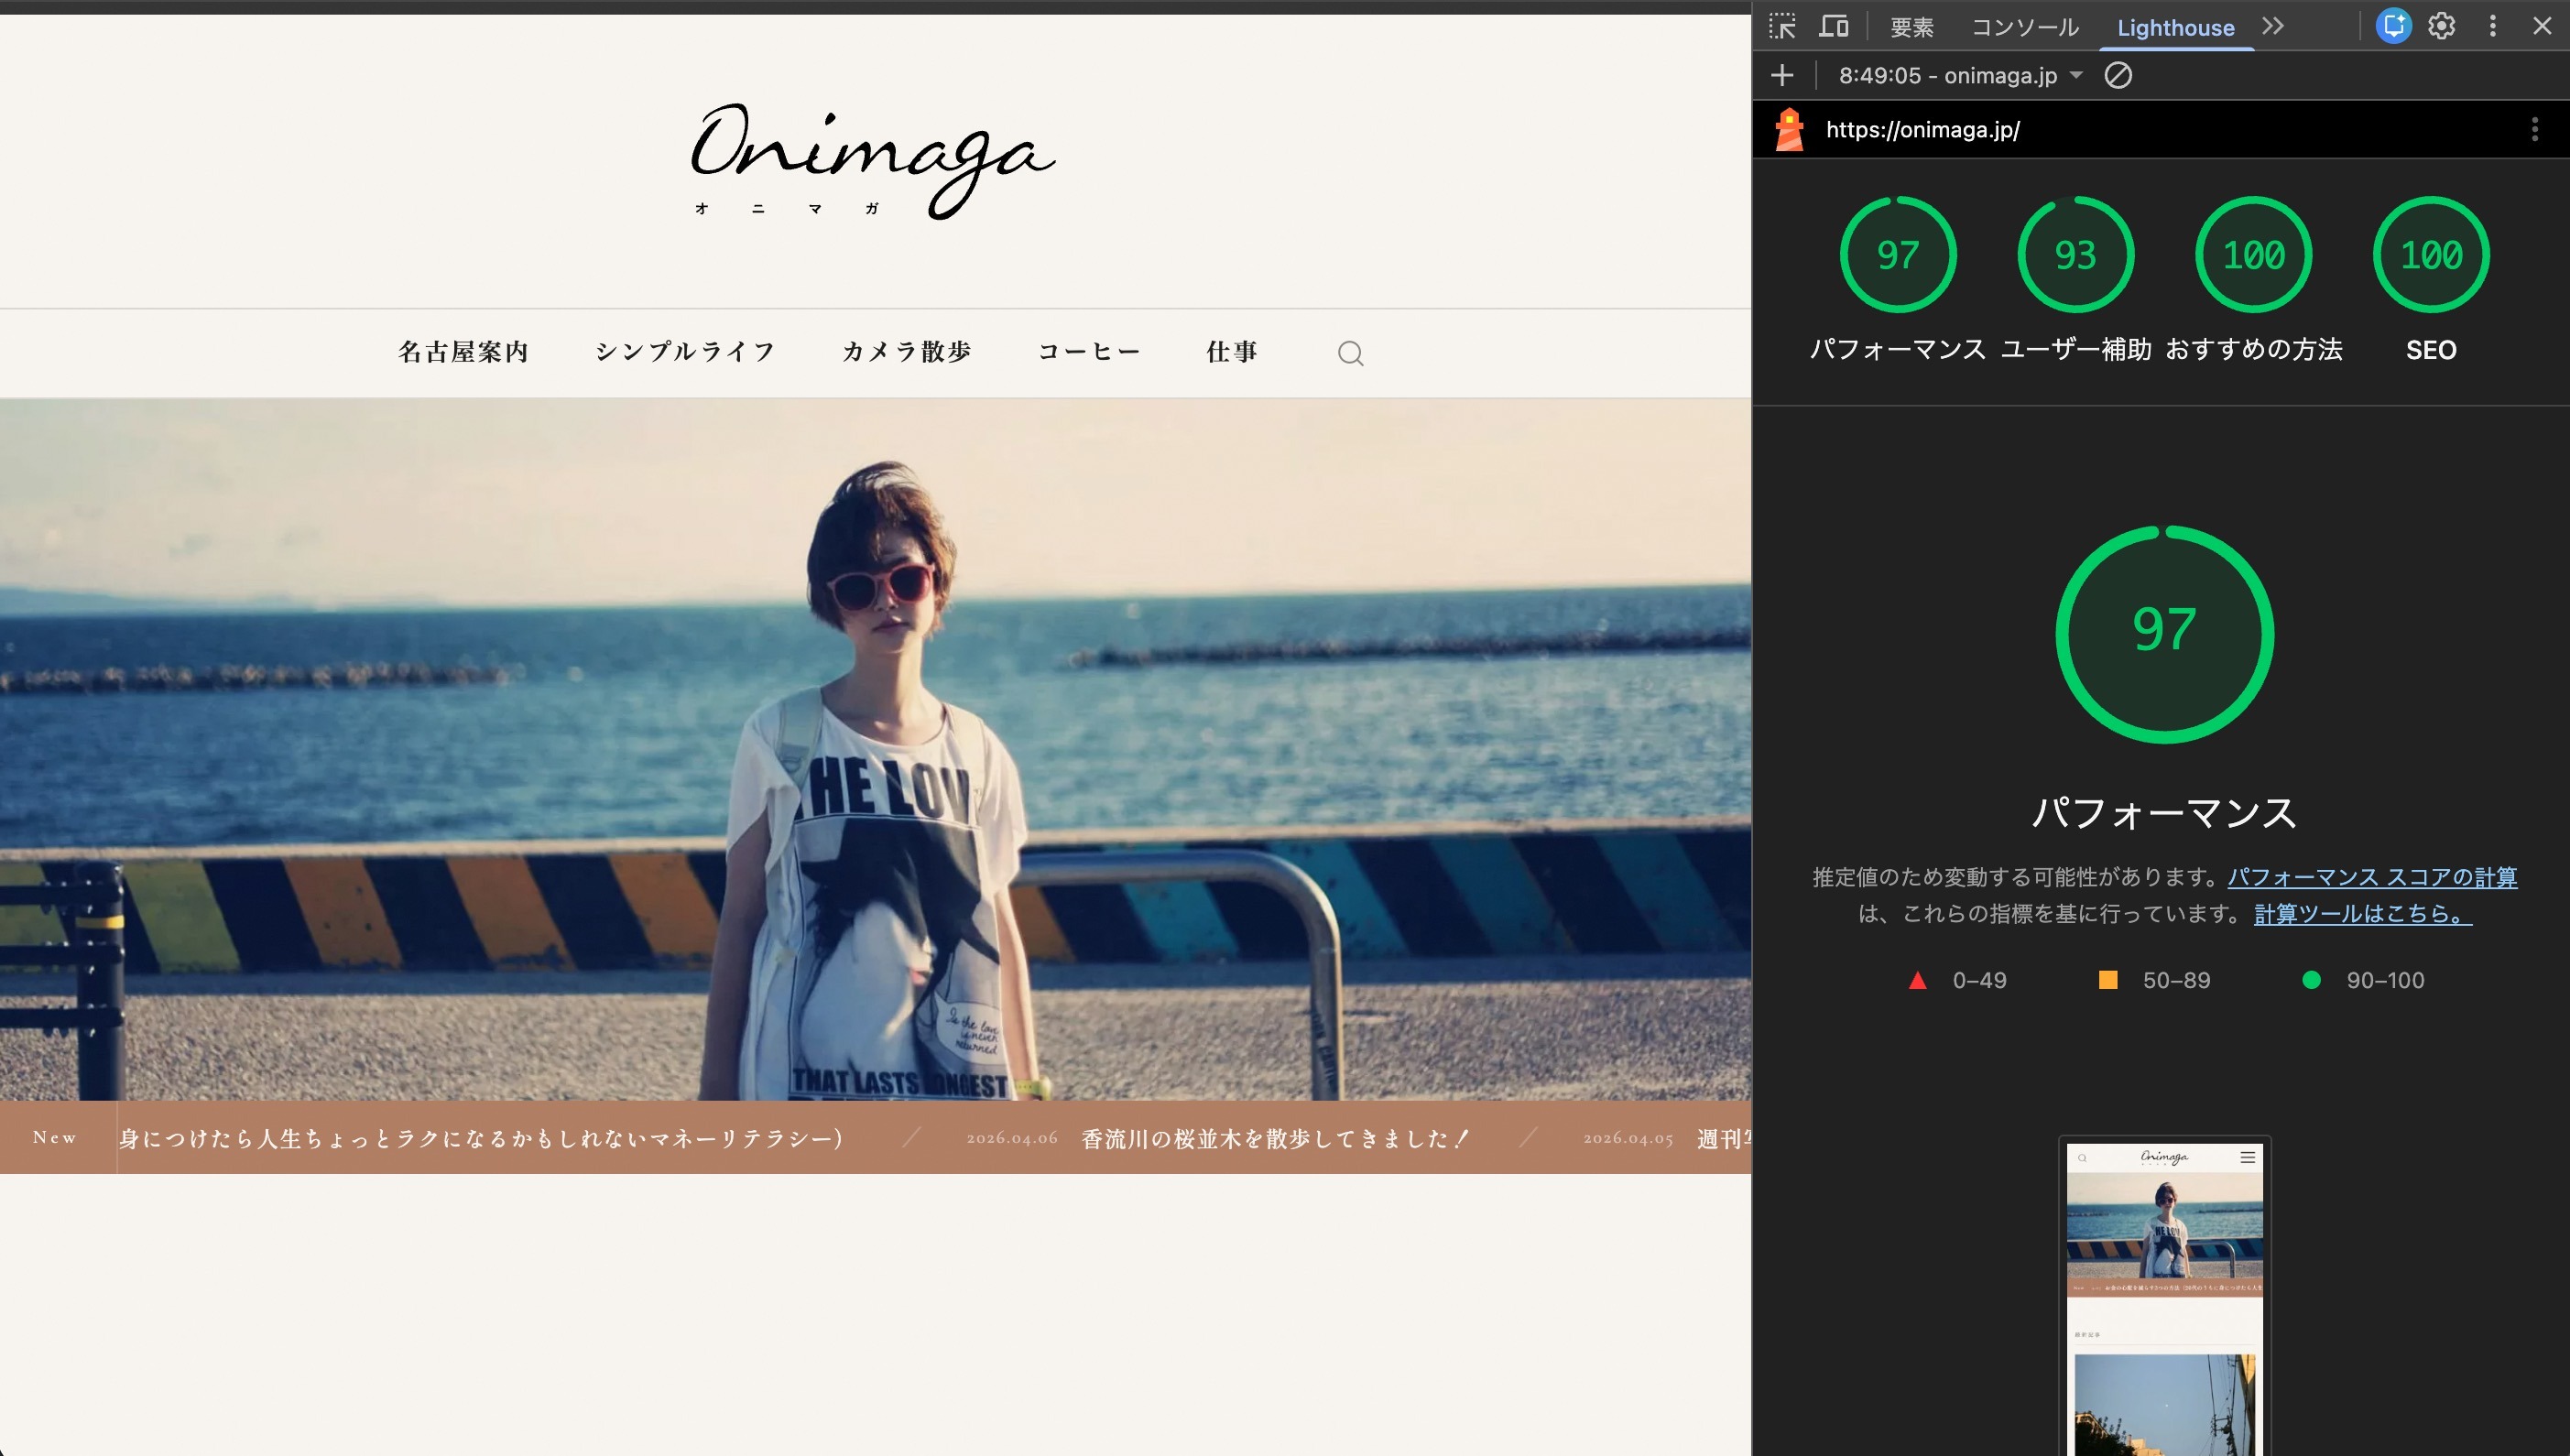Click the site search magnifier icon

click(x=1350, y=353)
